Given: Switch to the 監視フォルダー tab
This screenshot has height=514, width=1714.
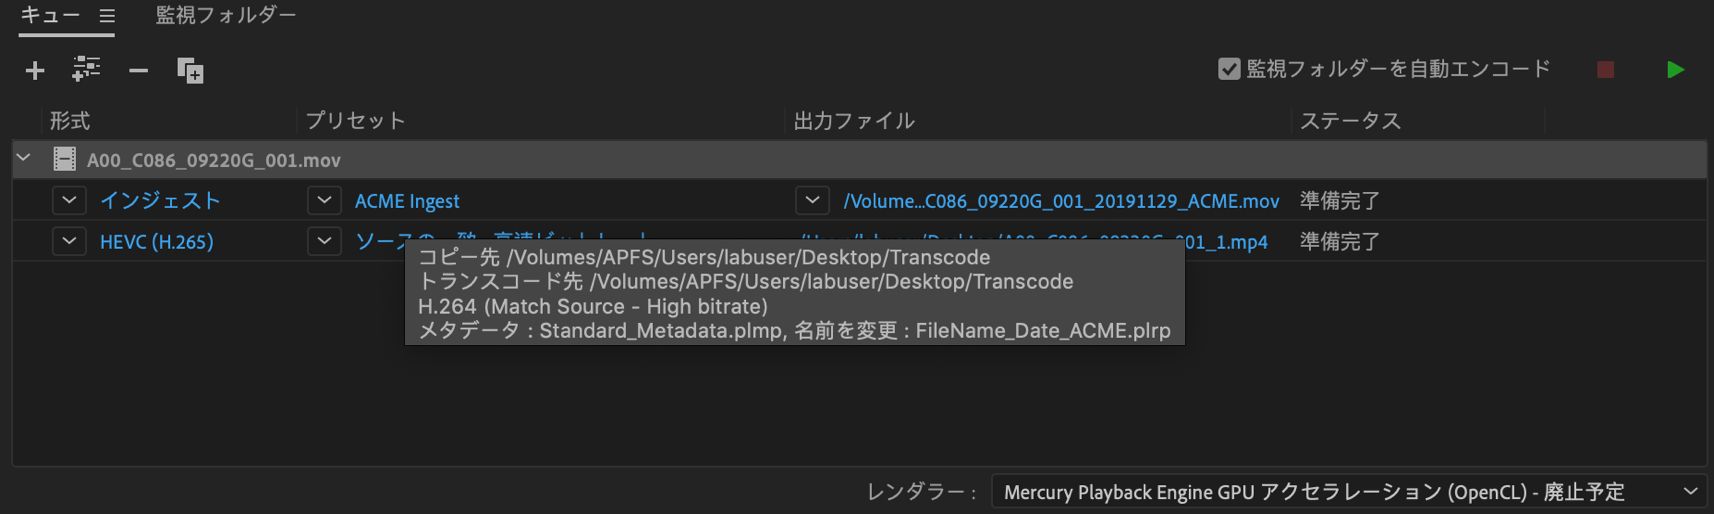Looking at the screenshot, I should [225, 16].
